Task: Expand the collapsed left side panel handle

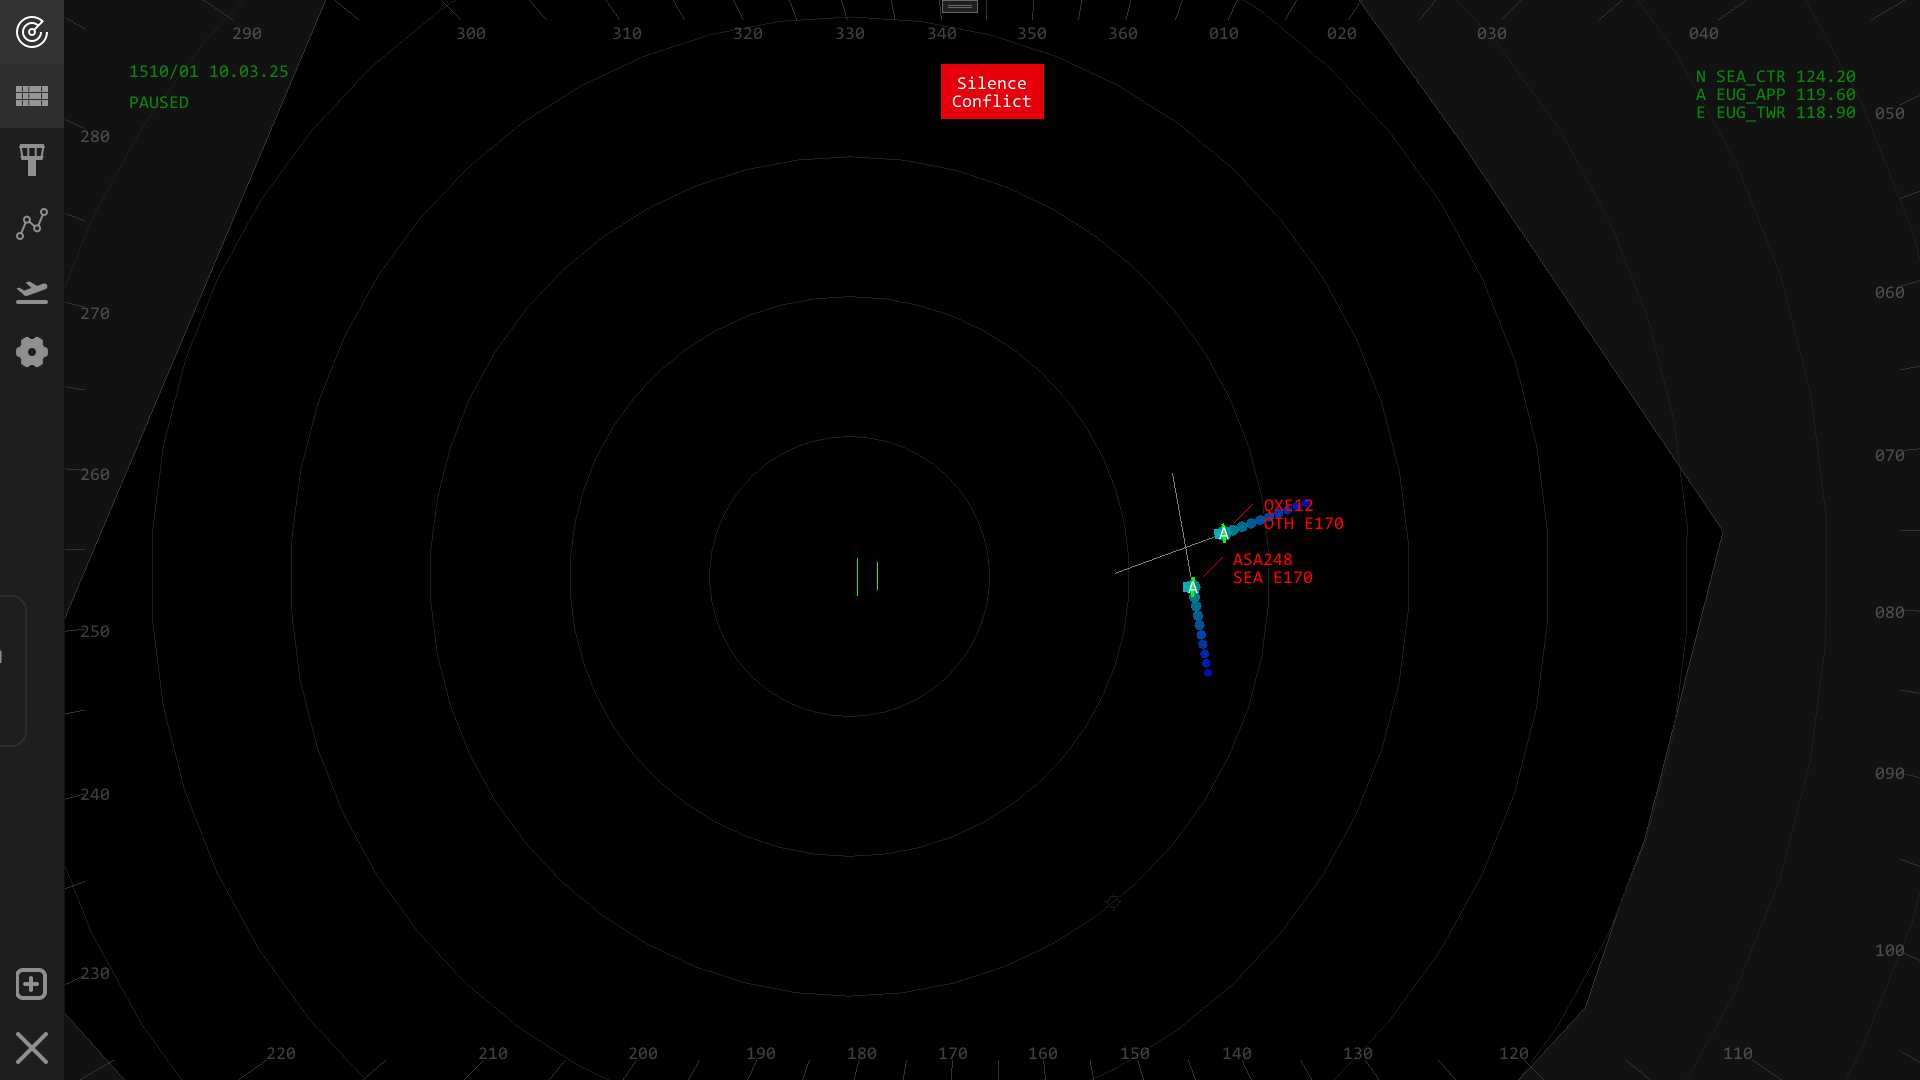Action: click(x=12, y=670)
